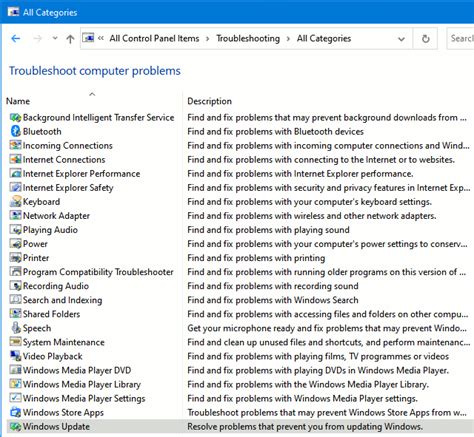Click the Video Playback icon
Image resolution: width=474 pixels, height=437 pixels.
(15, 356)
